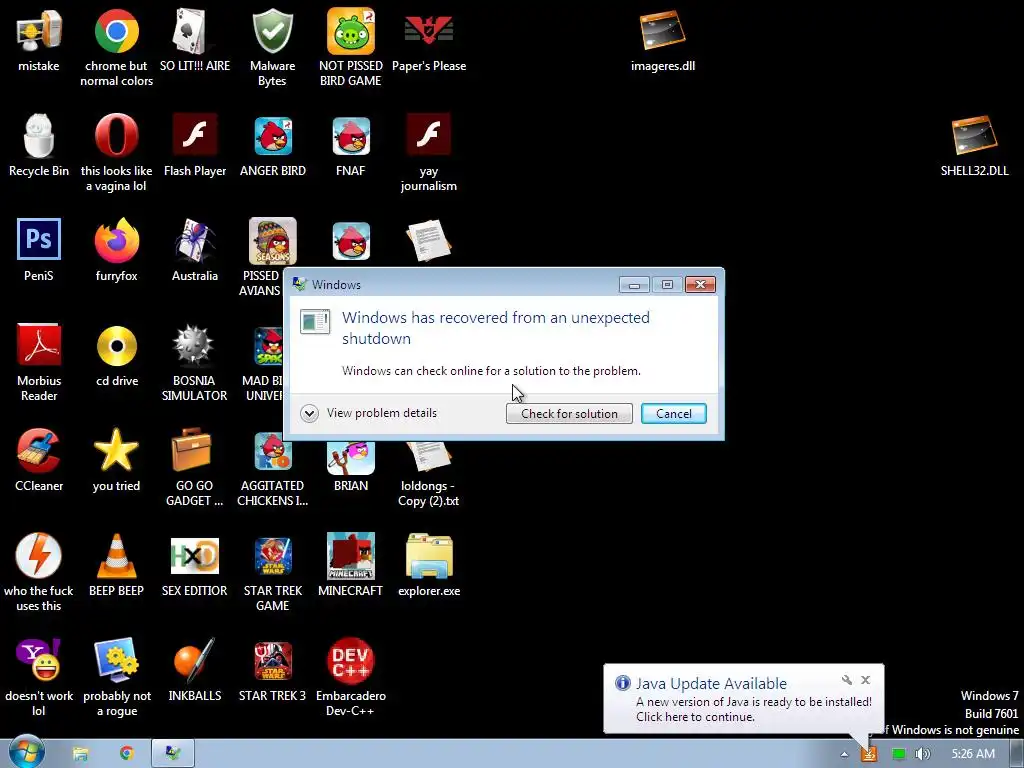Select the 'who the fuck uses this' icon
This screenshot has width=1024, height=768.
pyautogui.click(x=39, y=555)
